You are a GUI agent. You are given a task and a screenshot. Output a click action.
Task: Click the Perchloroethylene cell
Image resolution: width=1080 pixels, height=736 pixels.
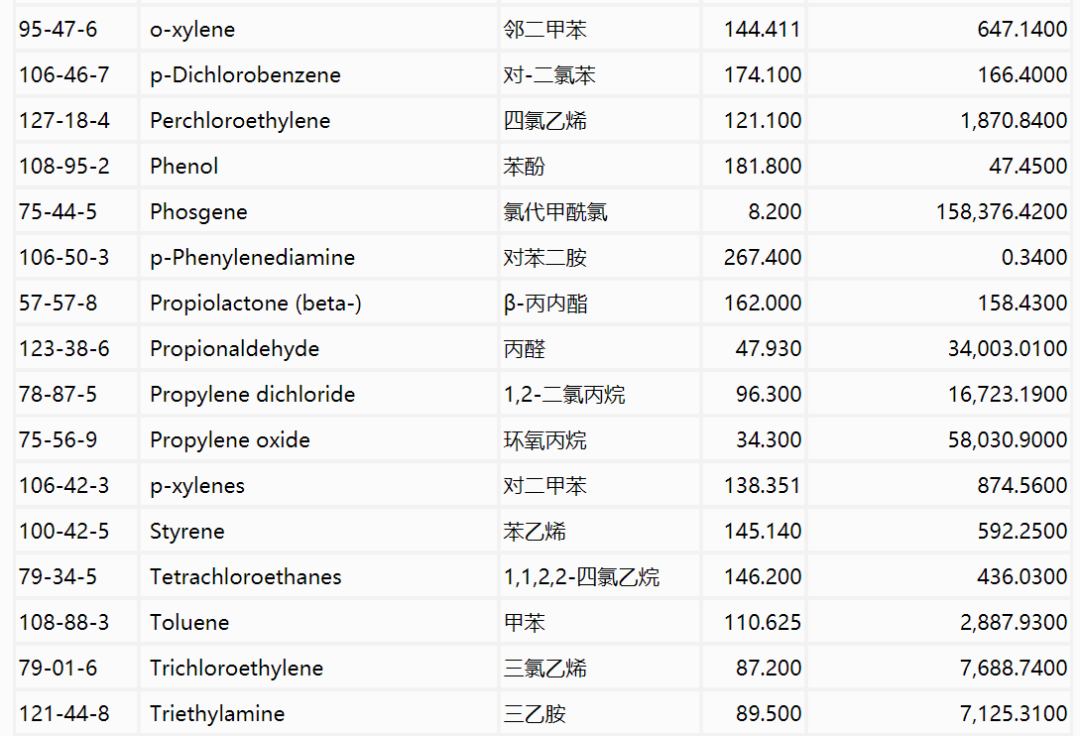click(240, 121)
